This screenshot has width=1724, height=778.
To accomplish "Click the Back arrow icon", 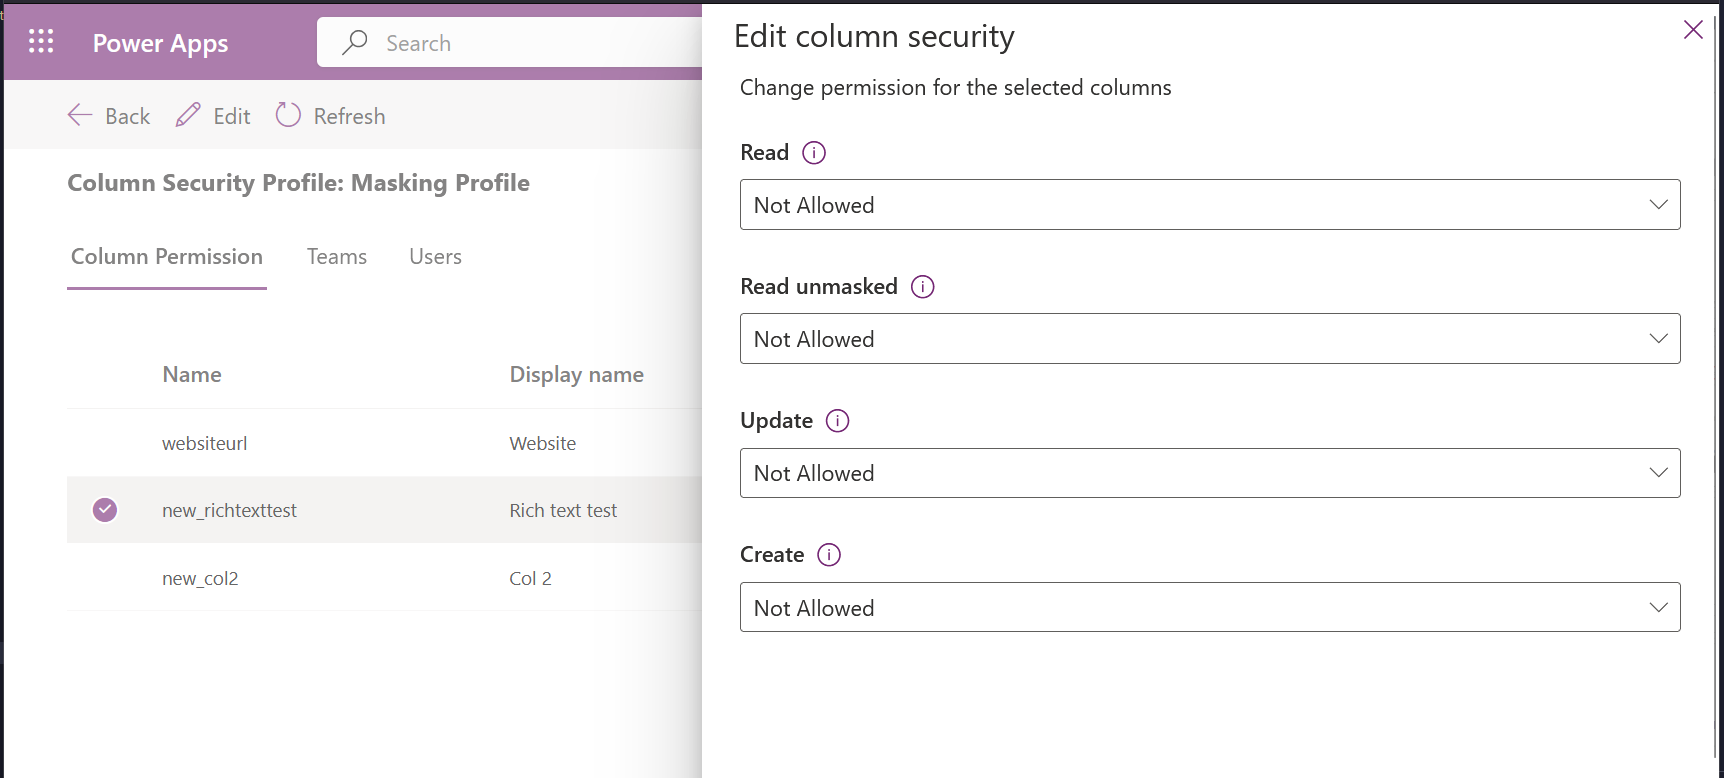I will (x=80, y=115).
